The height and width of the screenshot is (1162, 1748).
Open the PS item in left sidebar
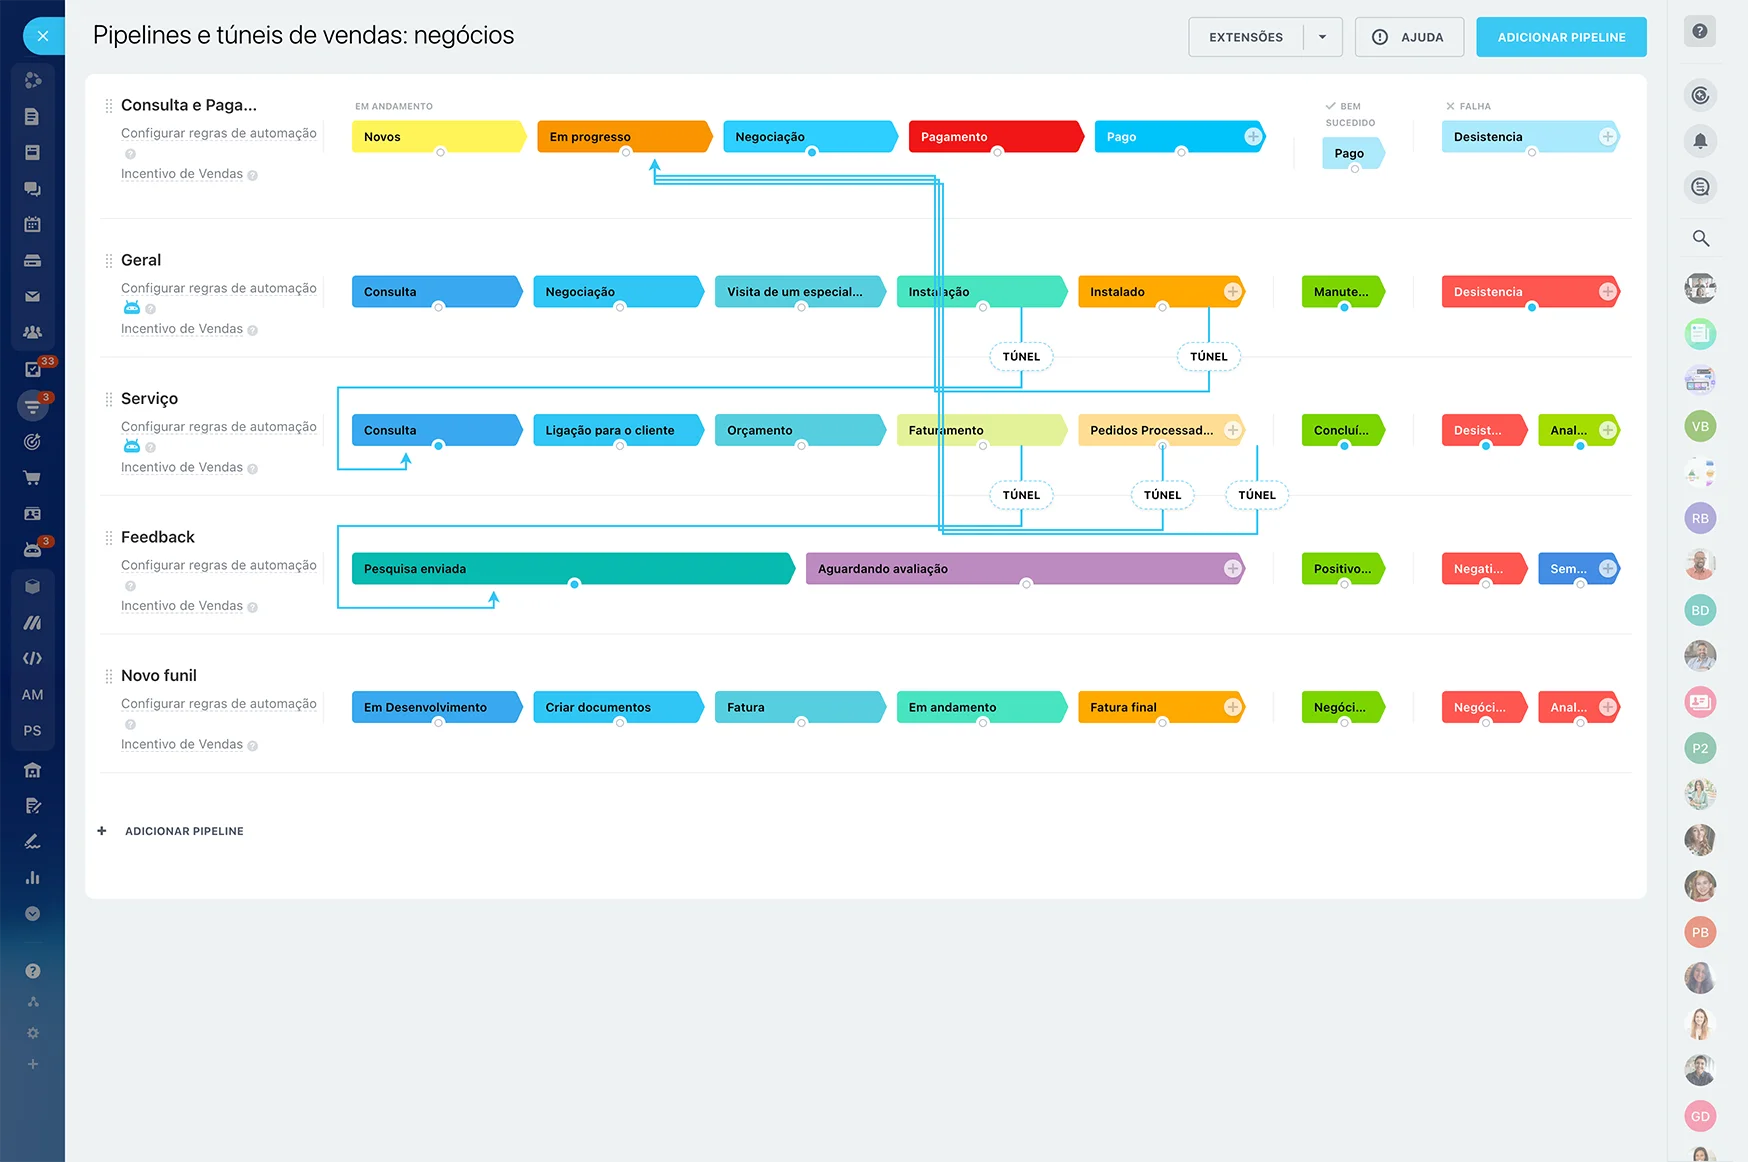32,731
